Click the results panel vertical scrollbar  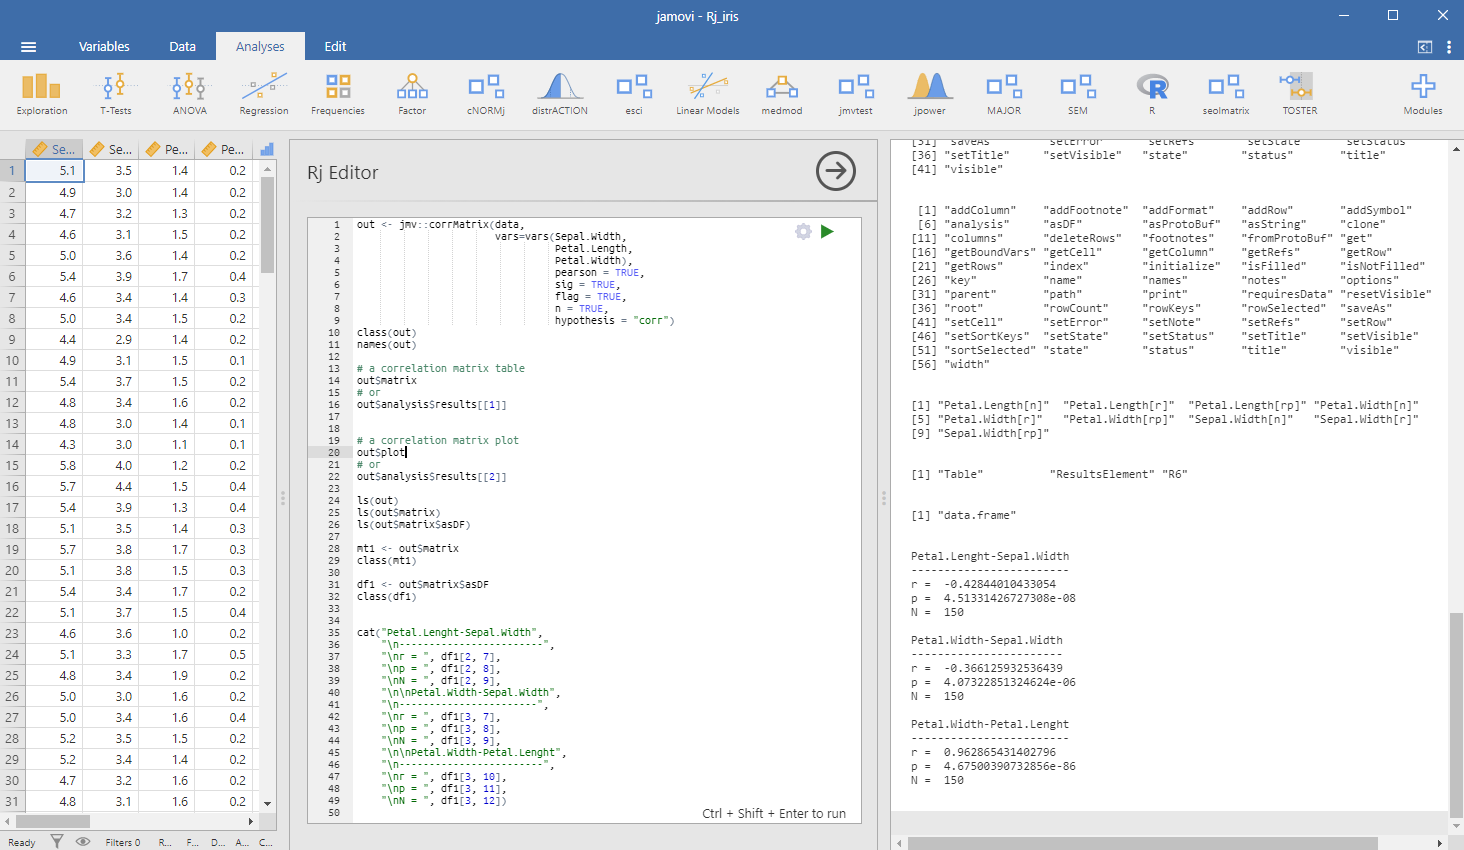tap(1456, 715)
